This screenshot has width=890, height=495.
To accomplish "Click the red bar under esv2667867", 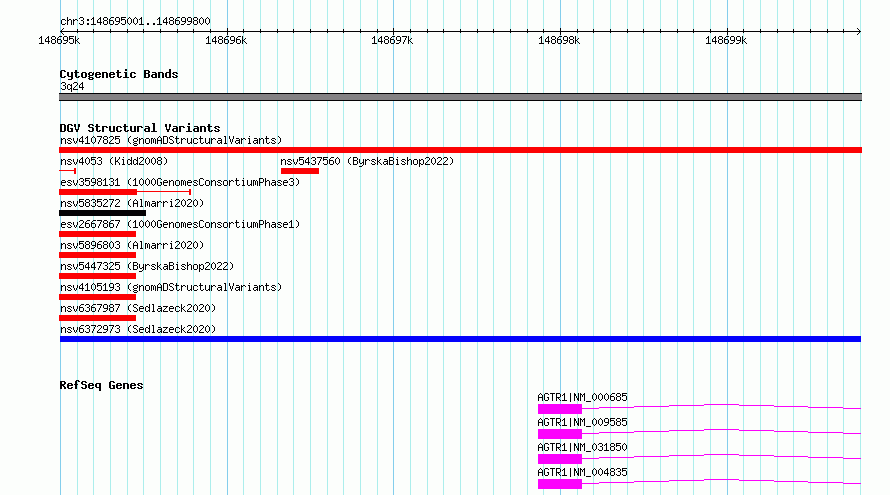I will click(x=98, y=234).
